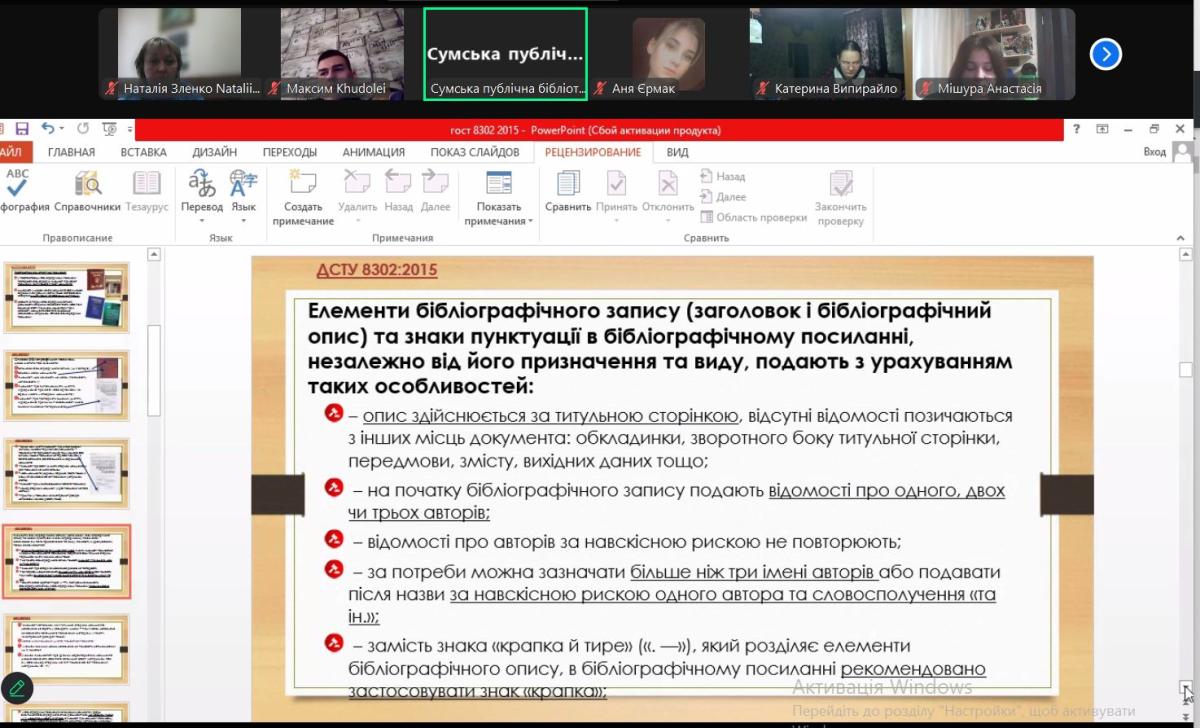Viewport: 1200px width, 728px height.
Task: Show more participants with blue arrow button
Action: coord(1105,54)
